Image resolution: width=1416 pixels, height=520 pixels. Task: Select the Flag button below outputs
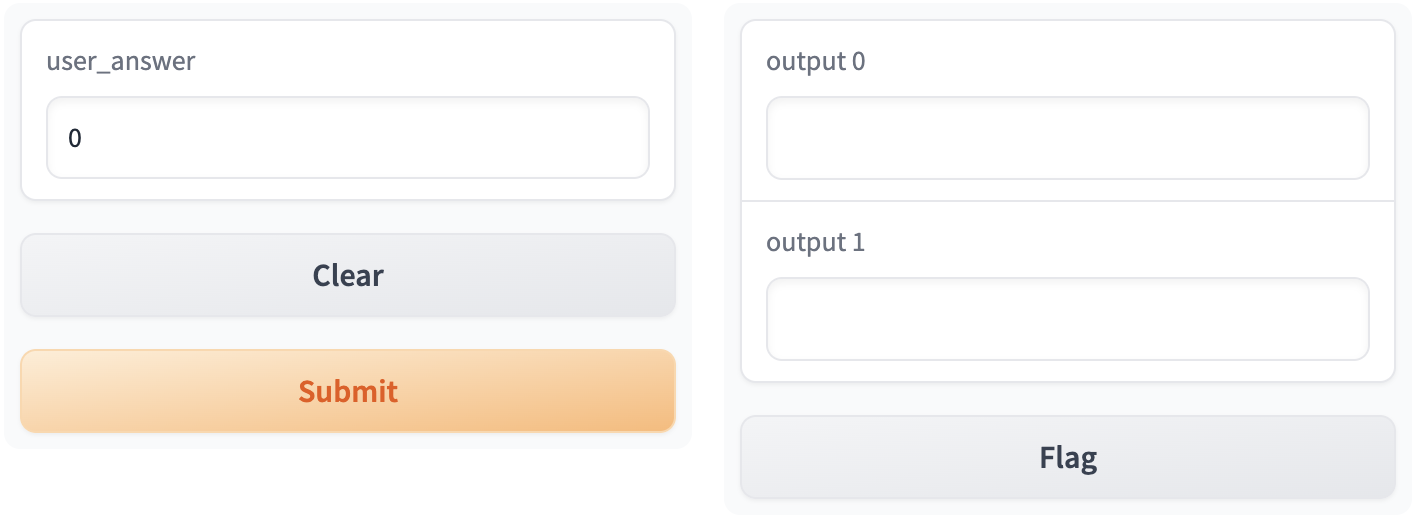coord(1067,457)
